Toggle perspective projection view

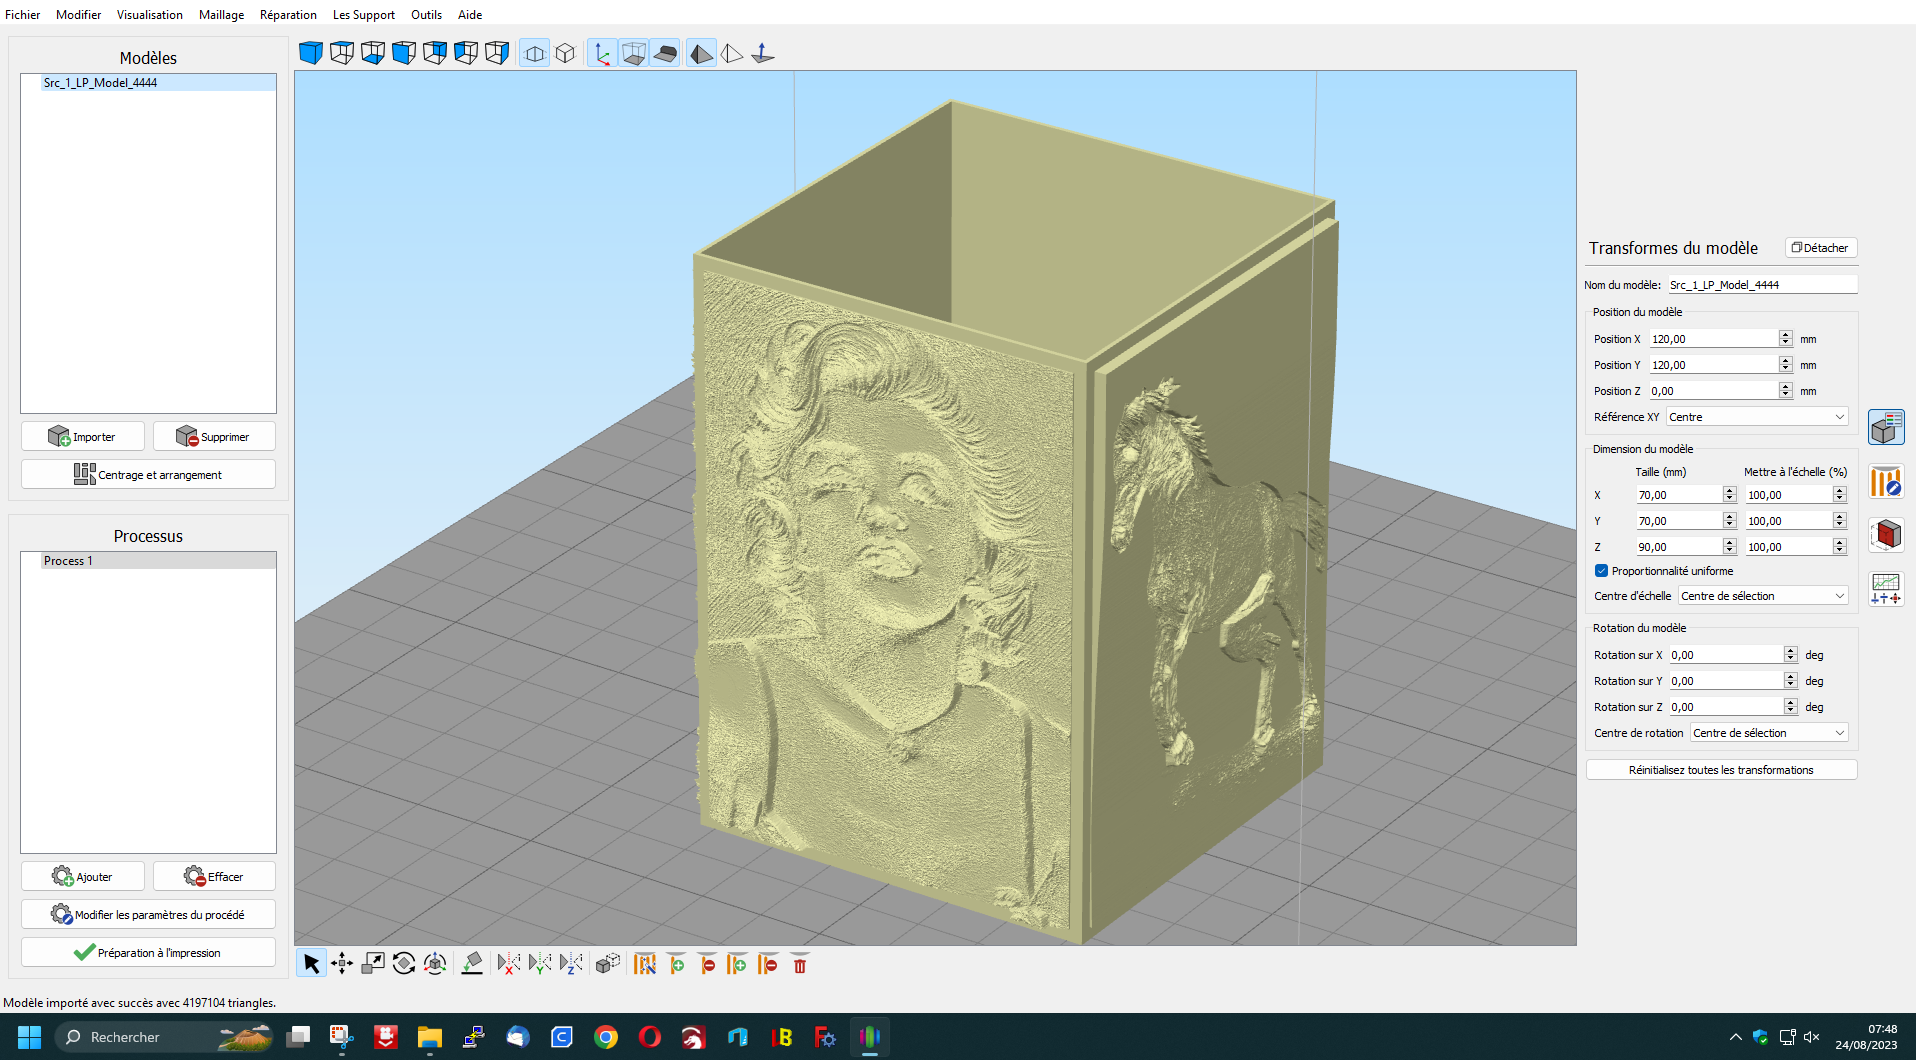point(535,53)
